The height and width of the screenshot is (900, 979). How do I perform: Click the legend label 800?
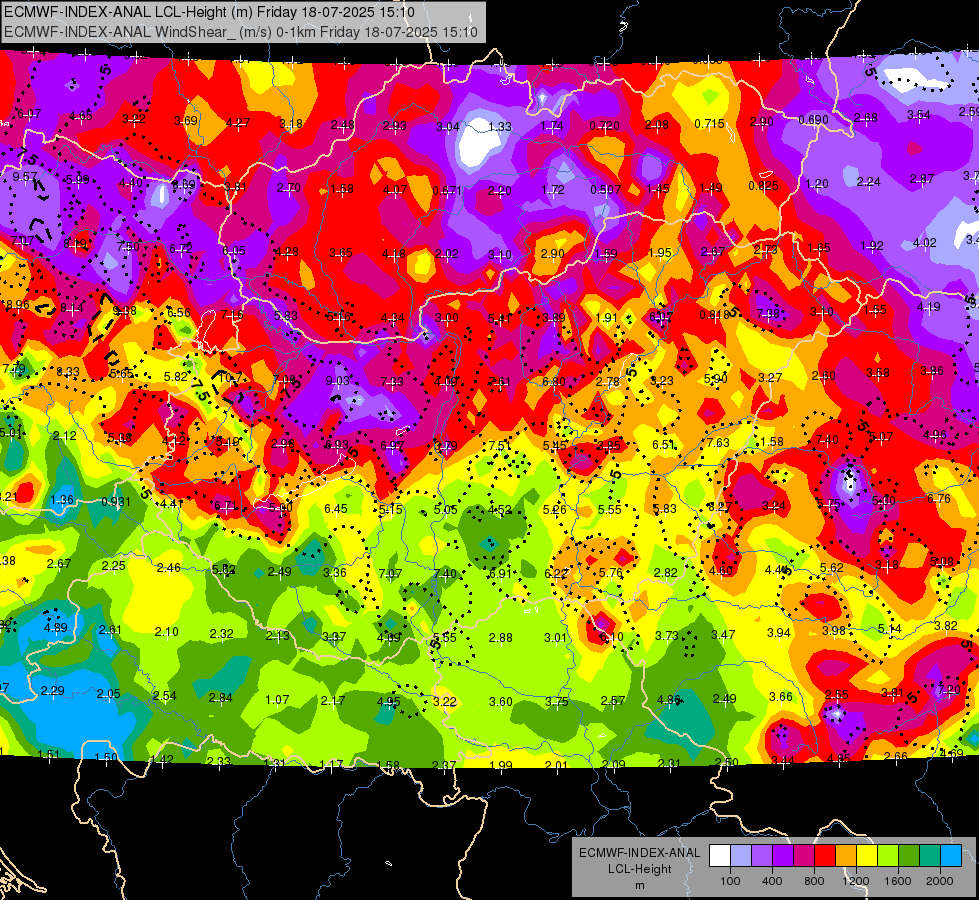coord(814,881)
